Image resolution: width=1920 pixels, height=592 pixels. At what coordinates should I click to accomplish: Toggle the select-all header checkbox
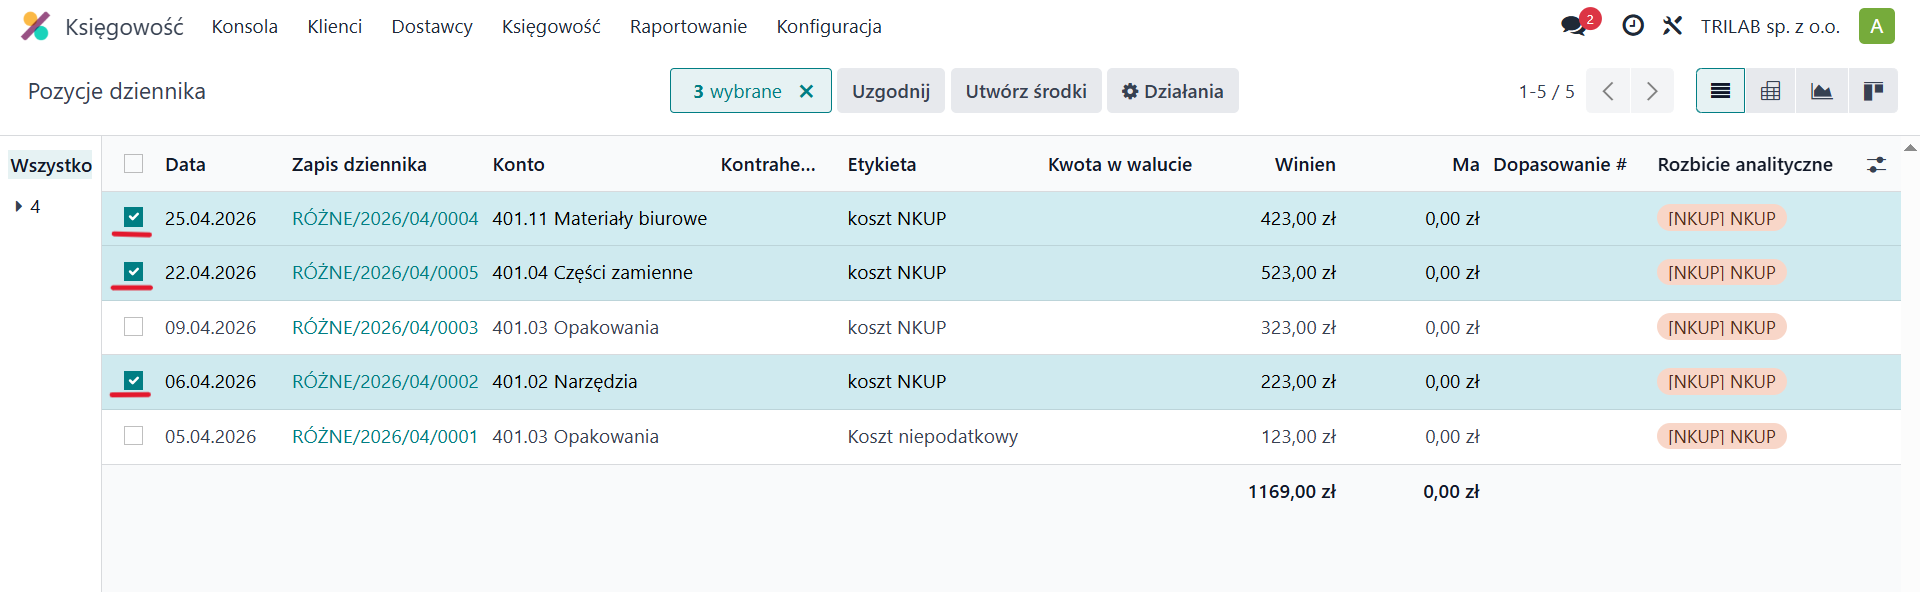(134, 164)
